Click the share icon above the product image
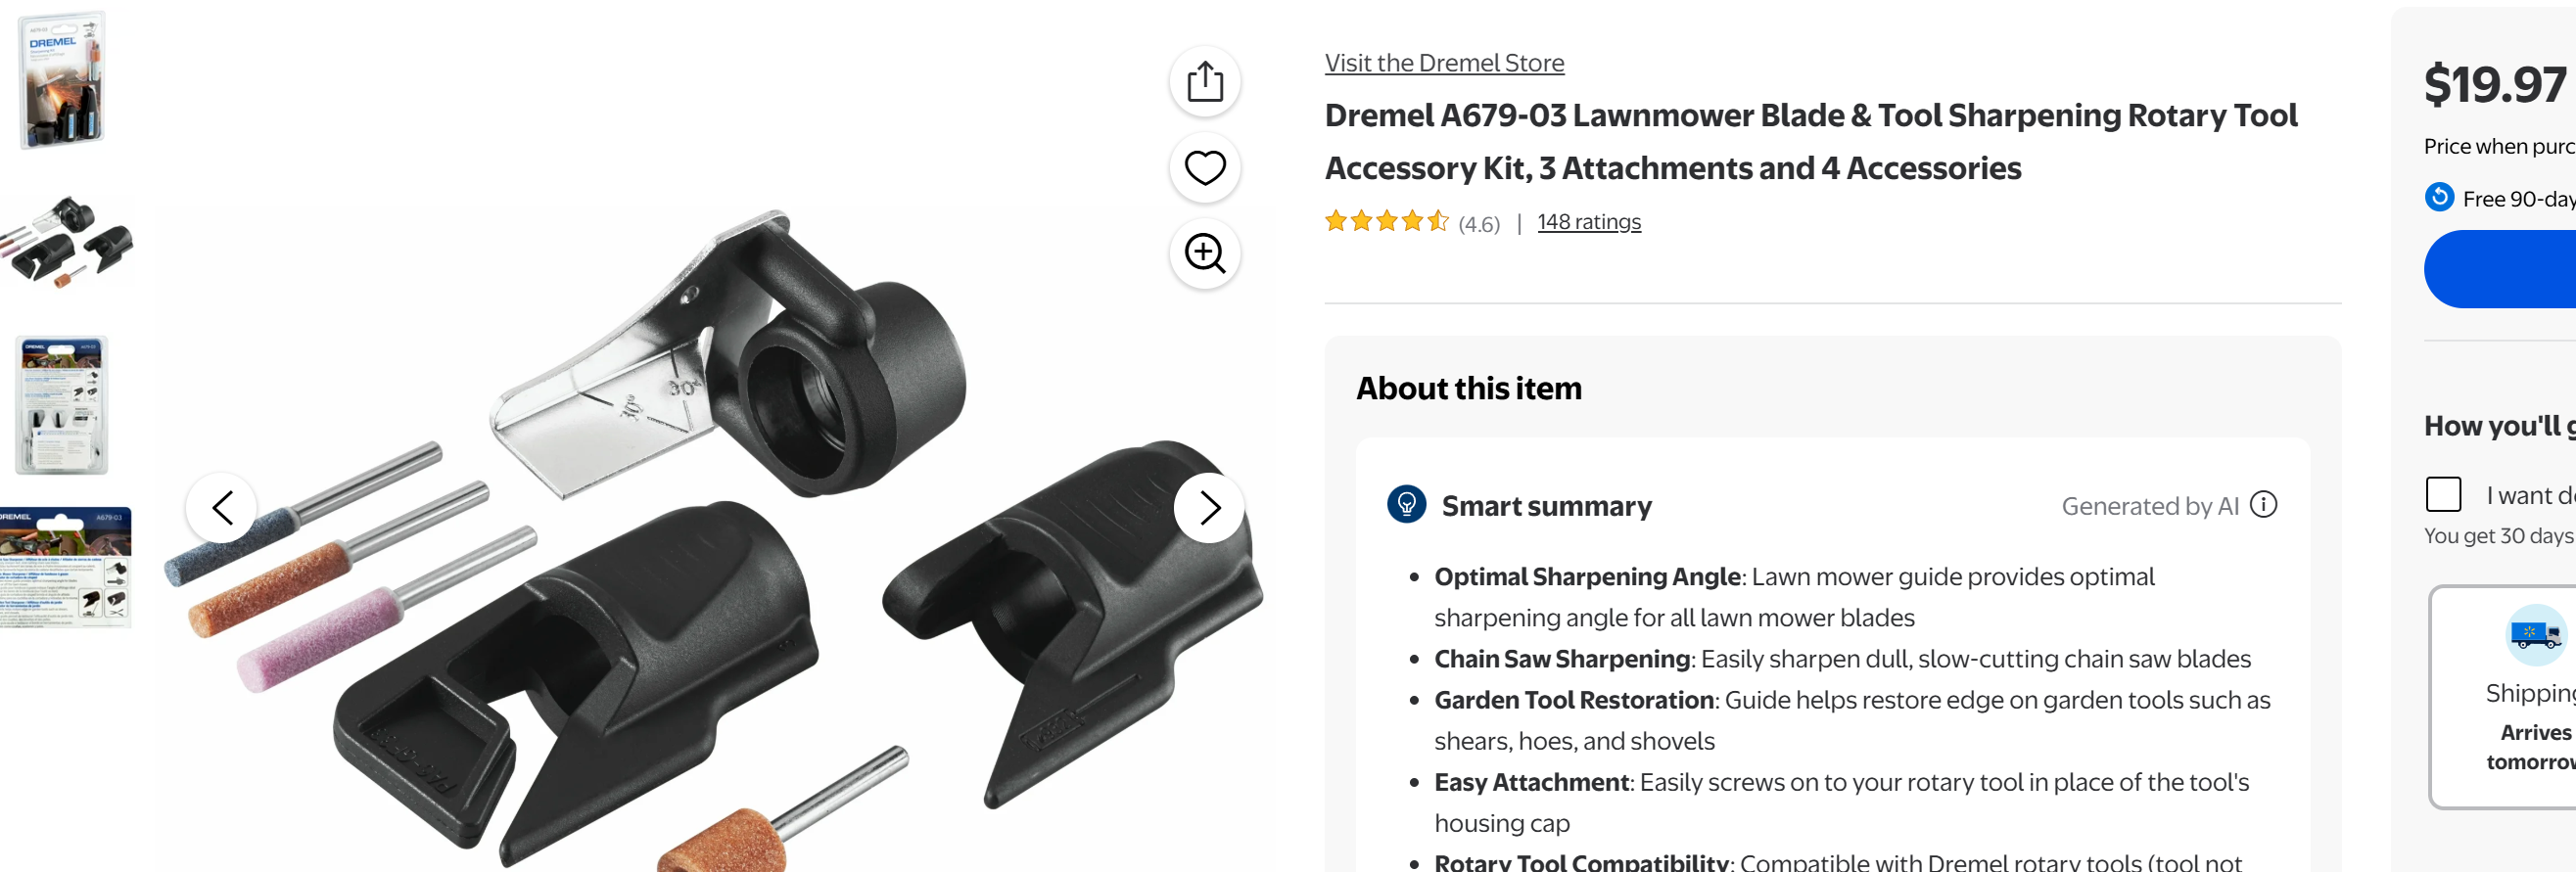 [1205, 82]
